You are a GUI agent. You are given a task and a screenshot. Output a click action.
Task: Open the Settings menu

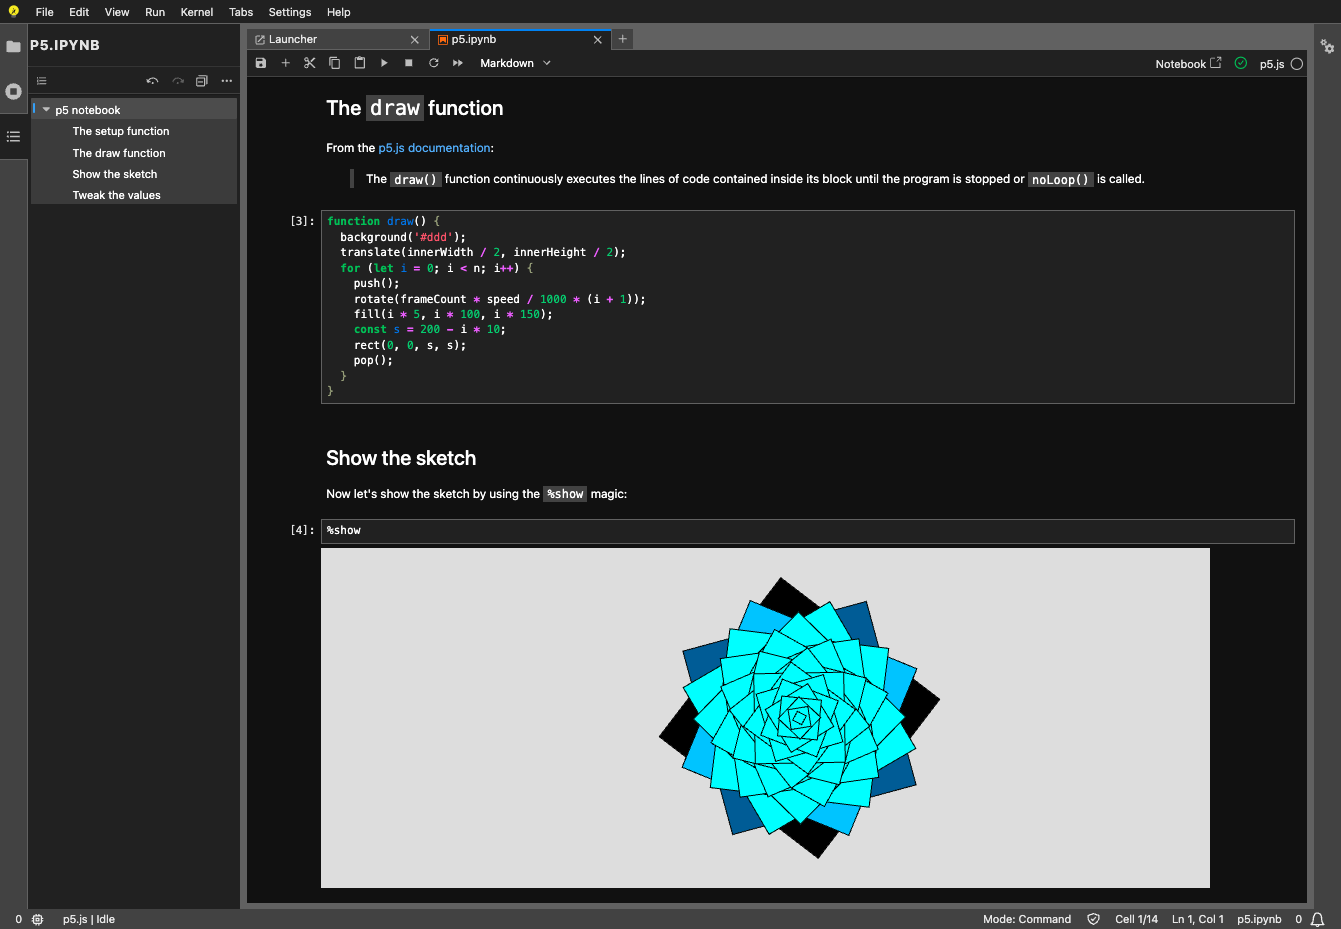290,12
